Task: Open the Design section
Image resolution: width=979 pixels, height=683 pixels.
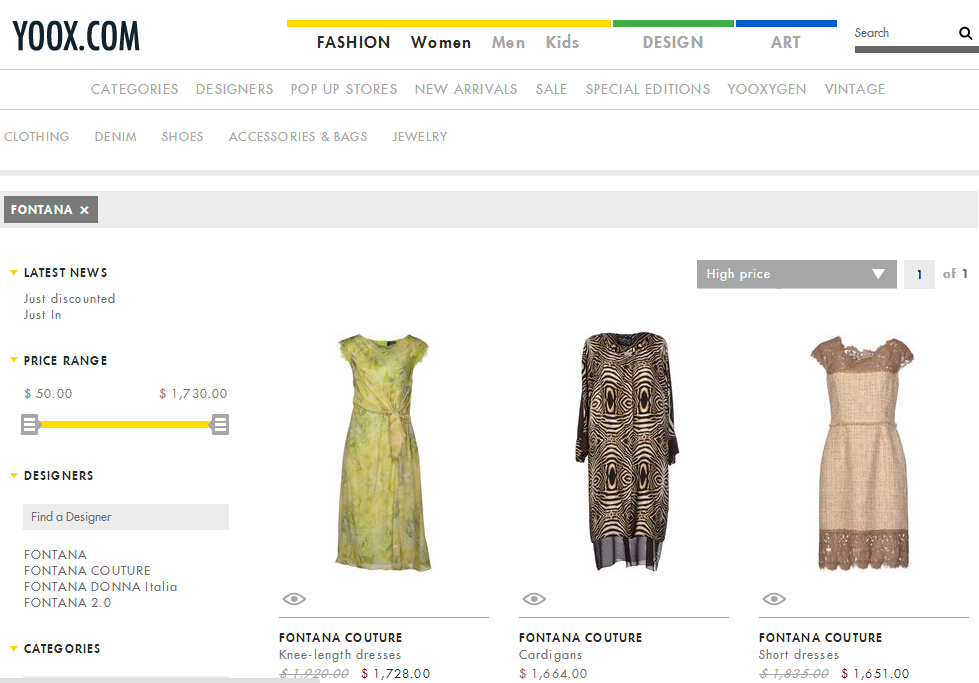Action: point(673,42)
